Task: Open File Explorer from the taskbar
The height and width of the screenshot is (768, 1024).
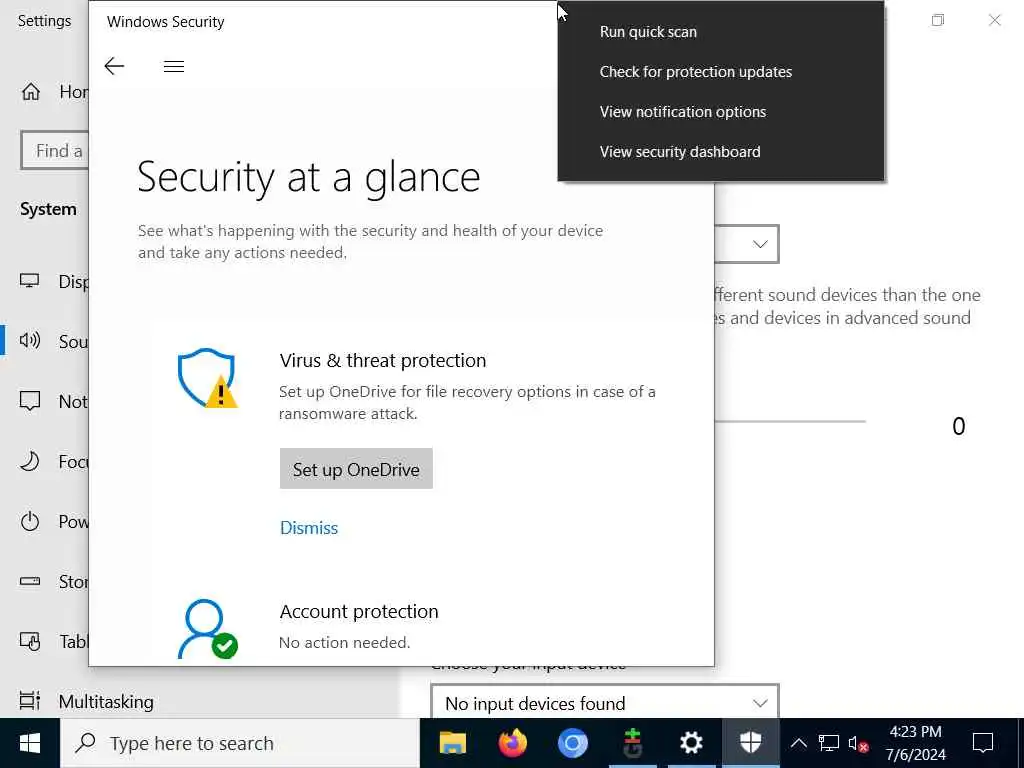Action: coord(453,743)
